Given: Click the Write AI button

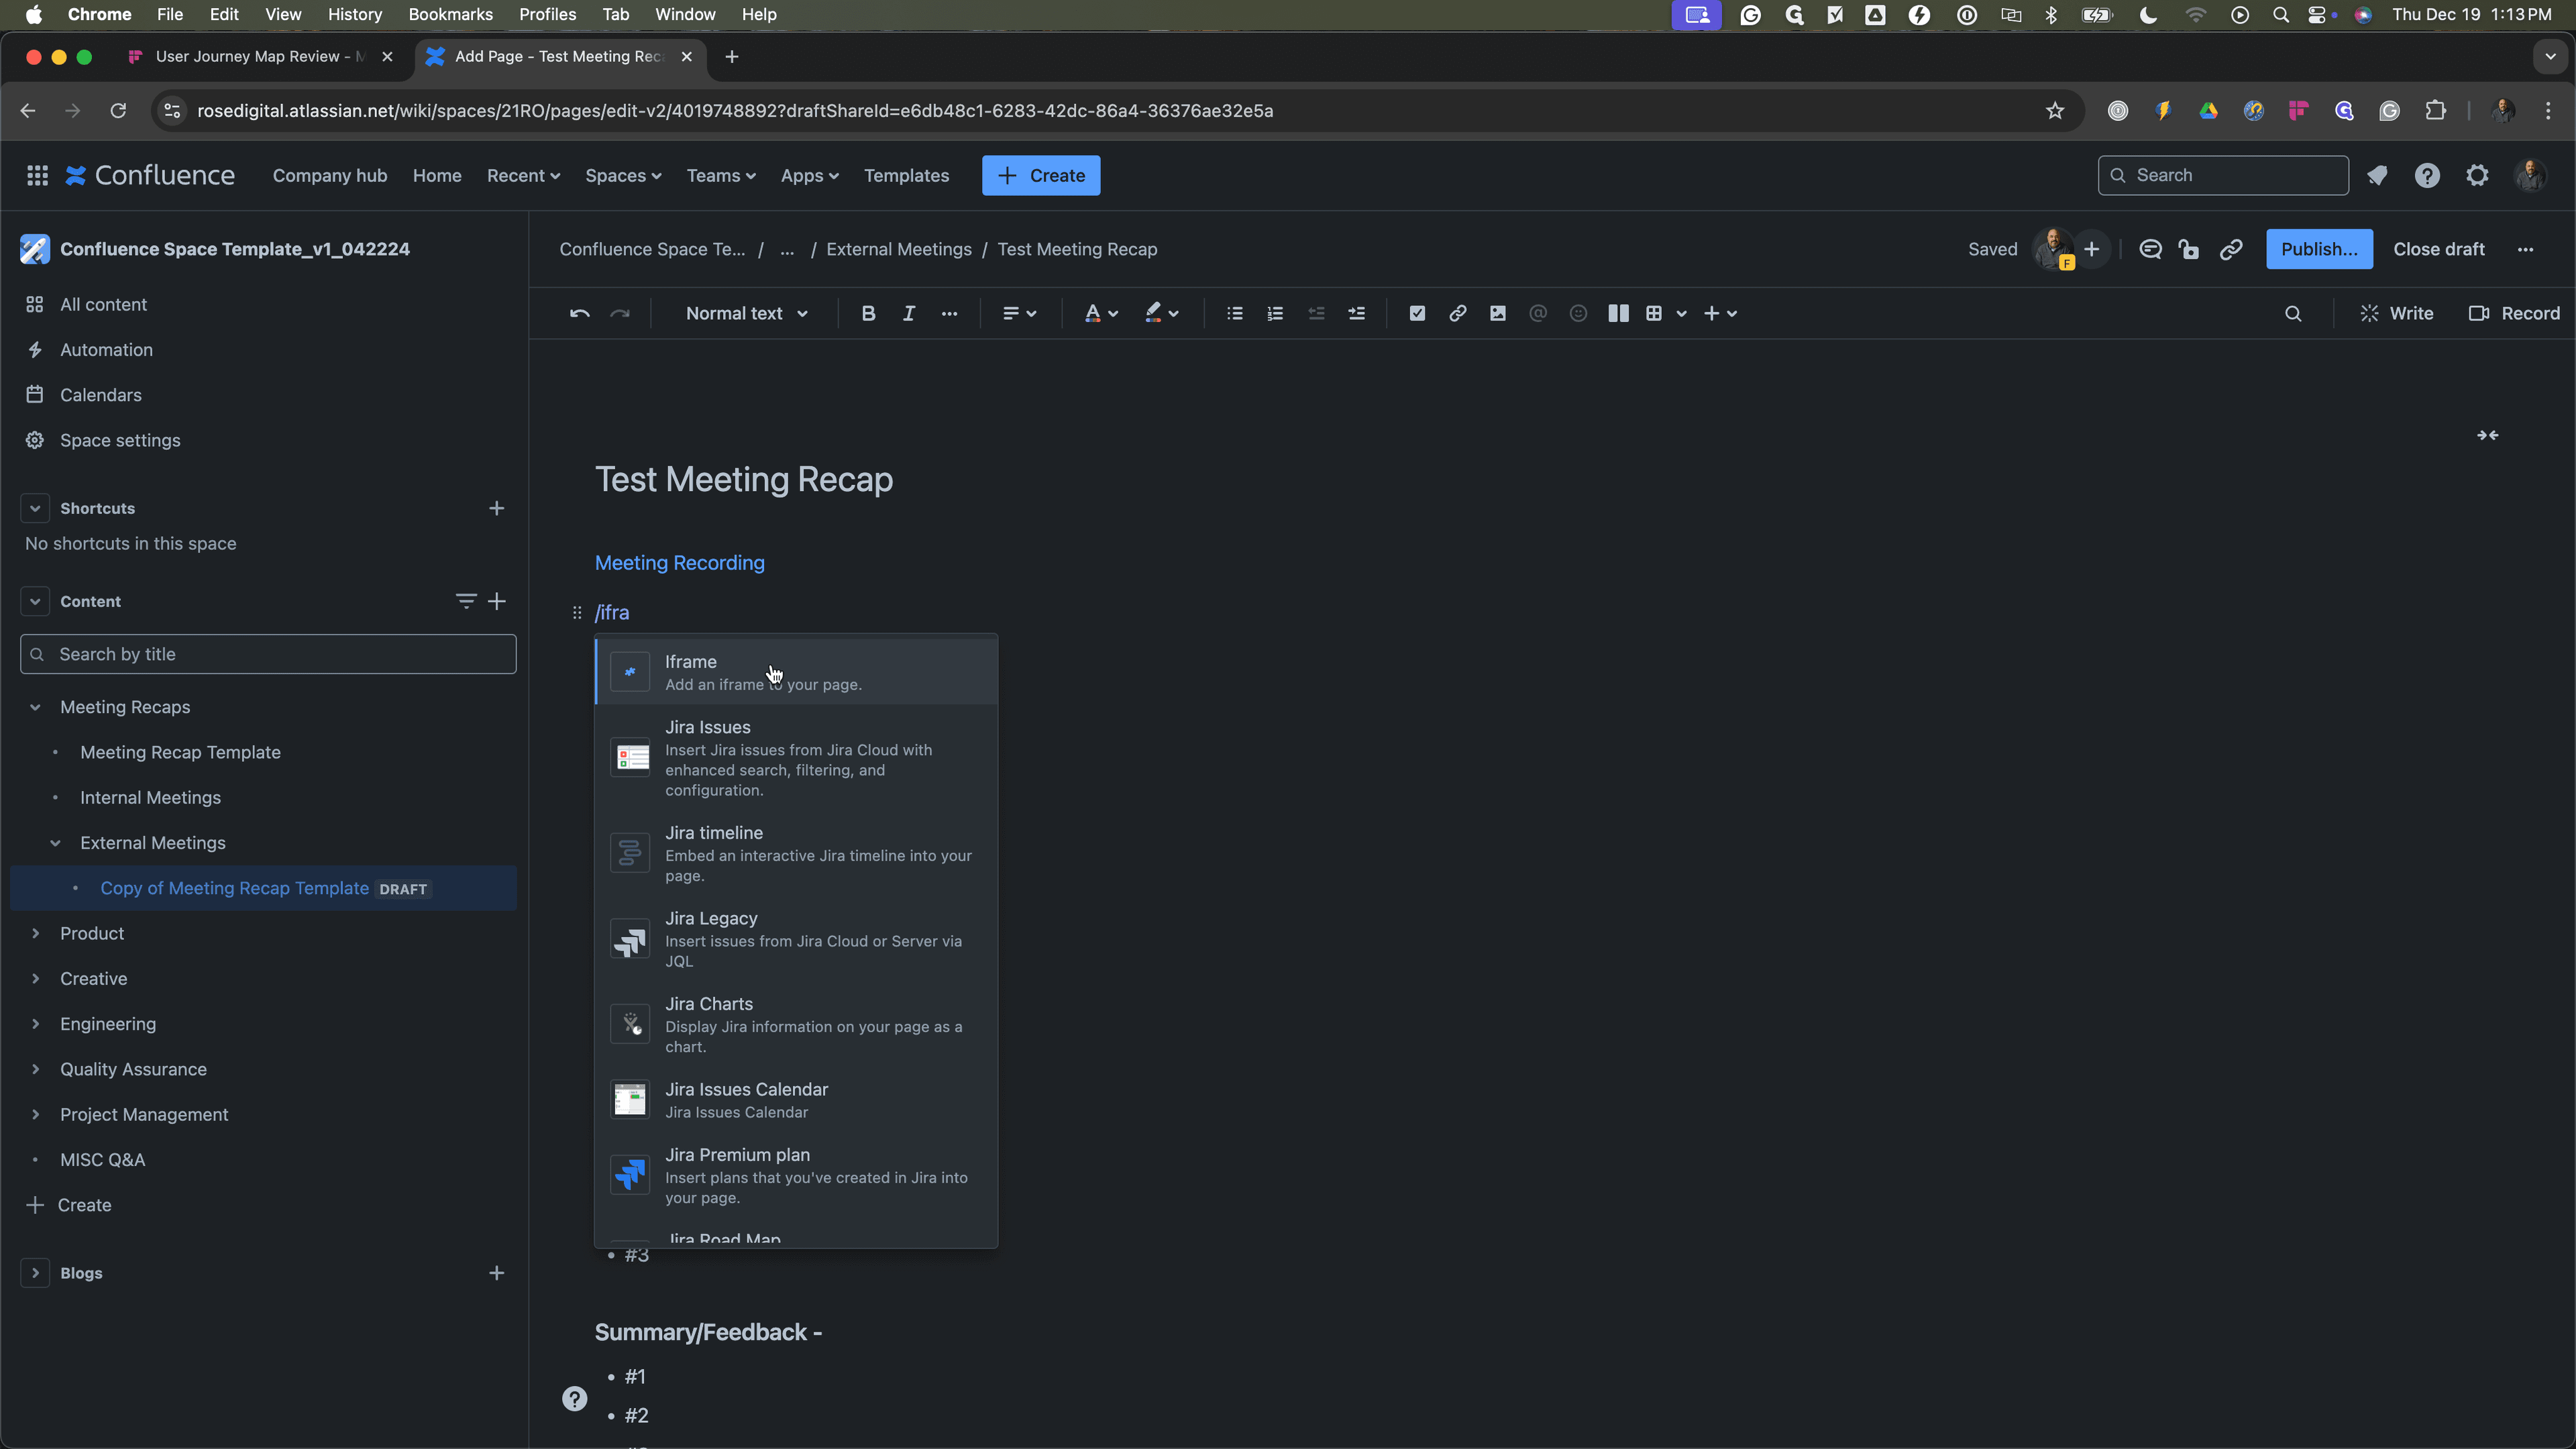Looking at the screenshot, I should click(x=2397, y=313).
